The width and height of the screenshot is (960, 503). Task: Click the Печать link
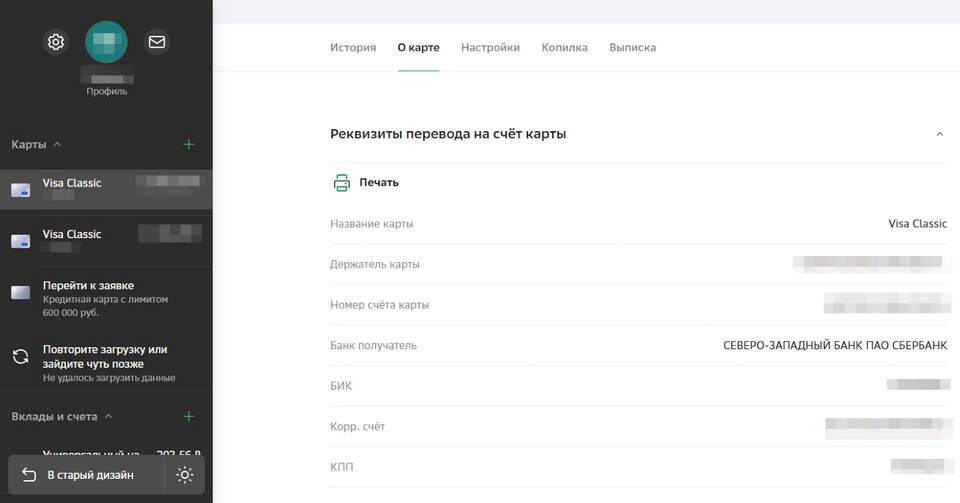[x=379, y=182]
